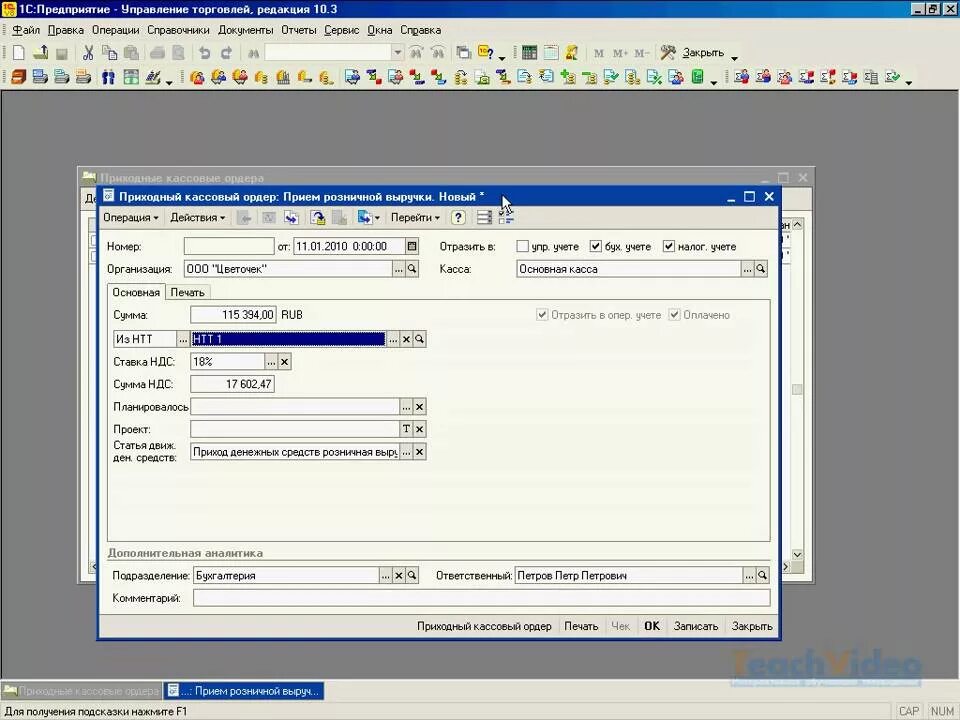Click the help question icon in the order form
This screenshot has height=720, width=960.
click(458, 217)
